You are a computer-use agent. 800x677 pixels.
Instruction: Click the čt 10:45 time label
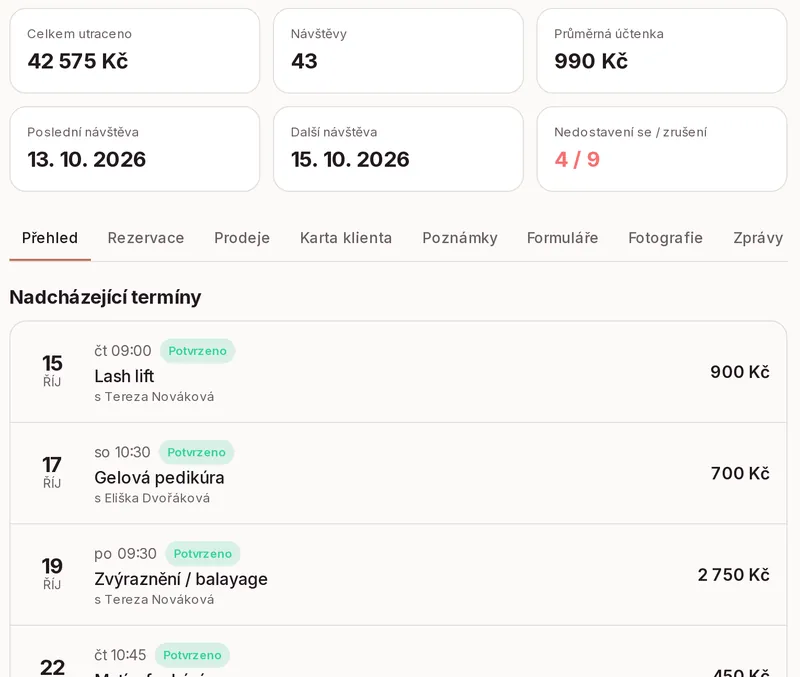(x=120, y=655)
